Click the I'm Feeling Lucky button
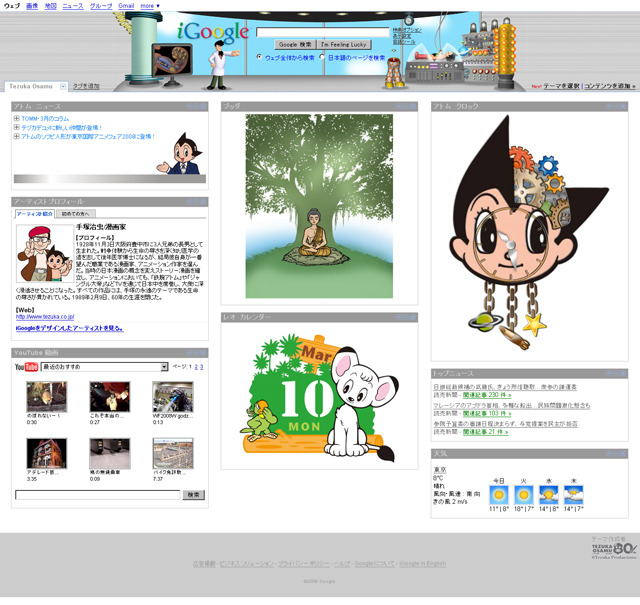 344,44
